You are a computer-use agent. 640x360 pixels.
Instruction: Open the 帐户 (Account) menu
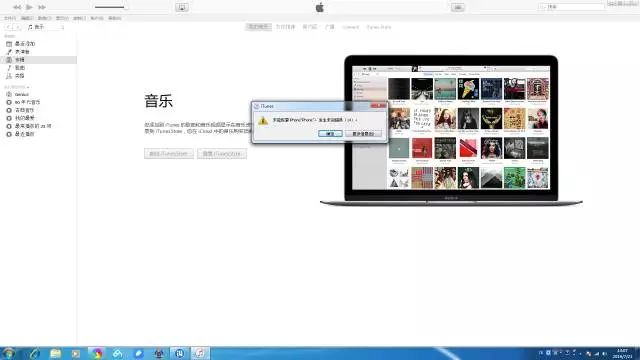97,18
